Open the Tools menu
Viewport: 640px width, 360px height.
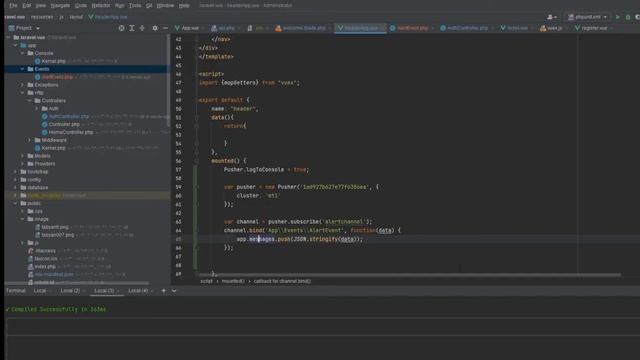(x=135, y=6)
